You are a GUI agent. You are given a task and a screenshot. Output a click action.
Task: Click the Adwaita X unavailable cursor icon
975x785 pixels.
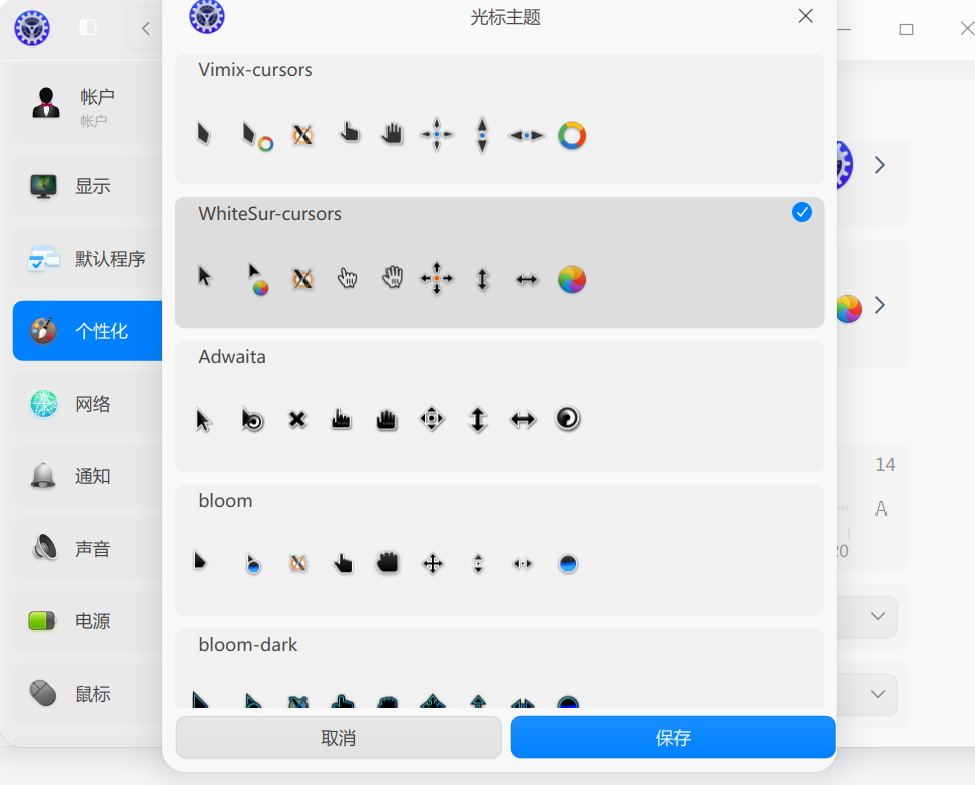pos(297,420)
